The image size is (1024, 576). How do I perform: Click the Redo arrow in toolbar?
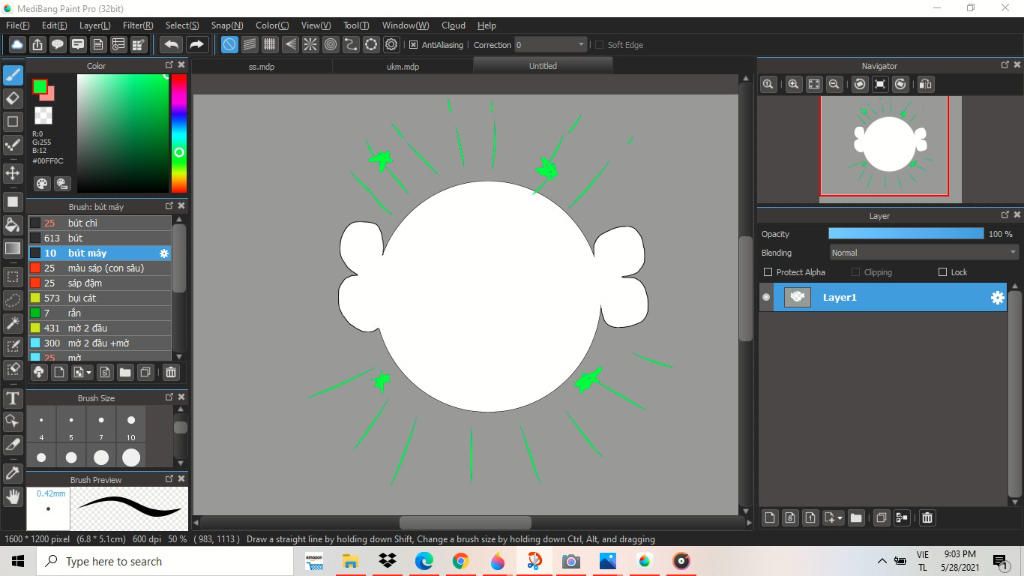[x=196, y=44]
